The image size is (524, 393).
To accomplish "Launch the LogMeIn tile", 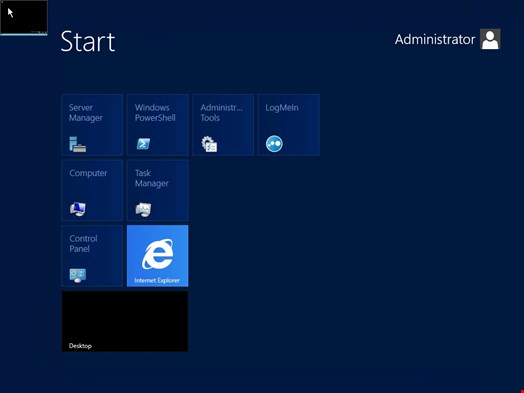I will (x=289, y=125).
